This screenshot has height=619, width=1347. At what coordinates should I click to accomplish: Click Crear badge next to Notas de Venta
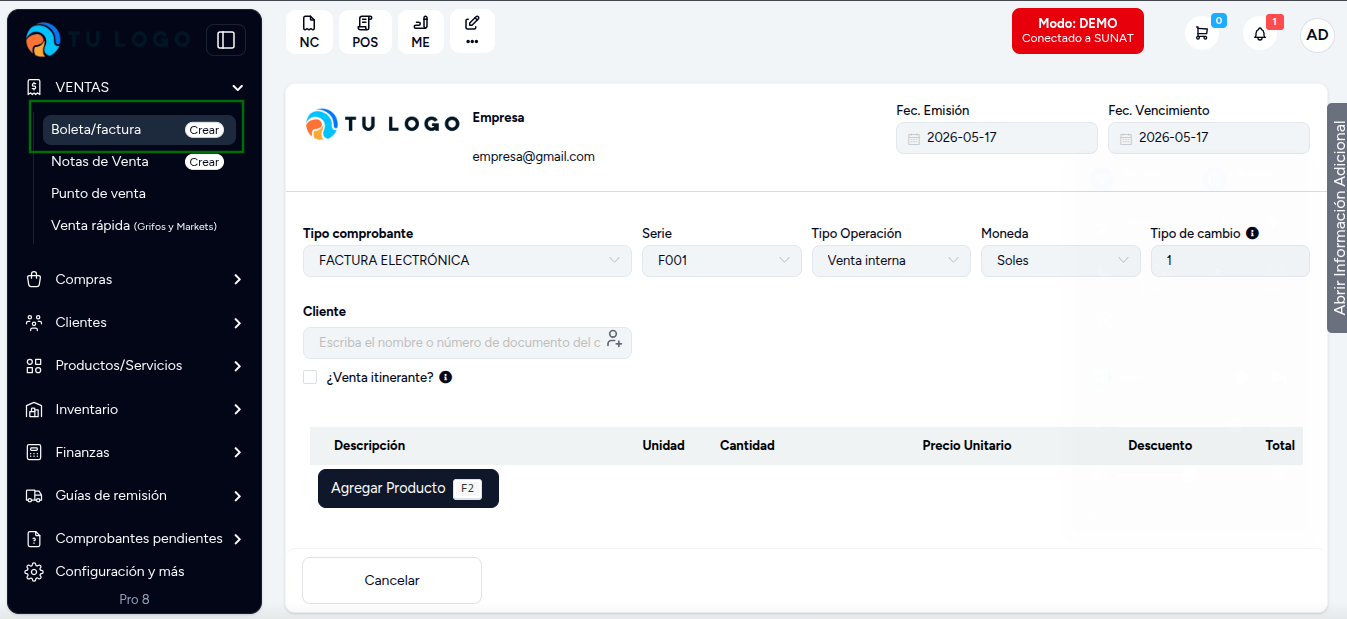[x=205, y=162]
